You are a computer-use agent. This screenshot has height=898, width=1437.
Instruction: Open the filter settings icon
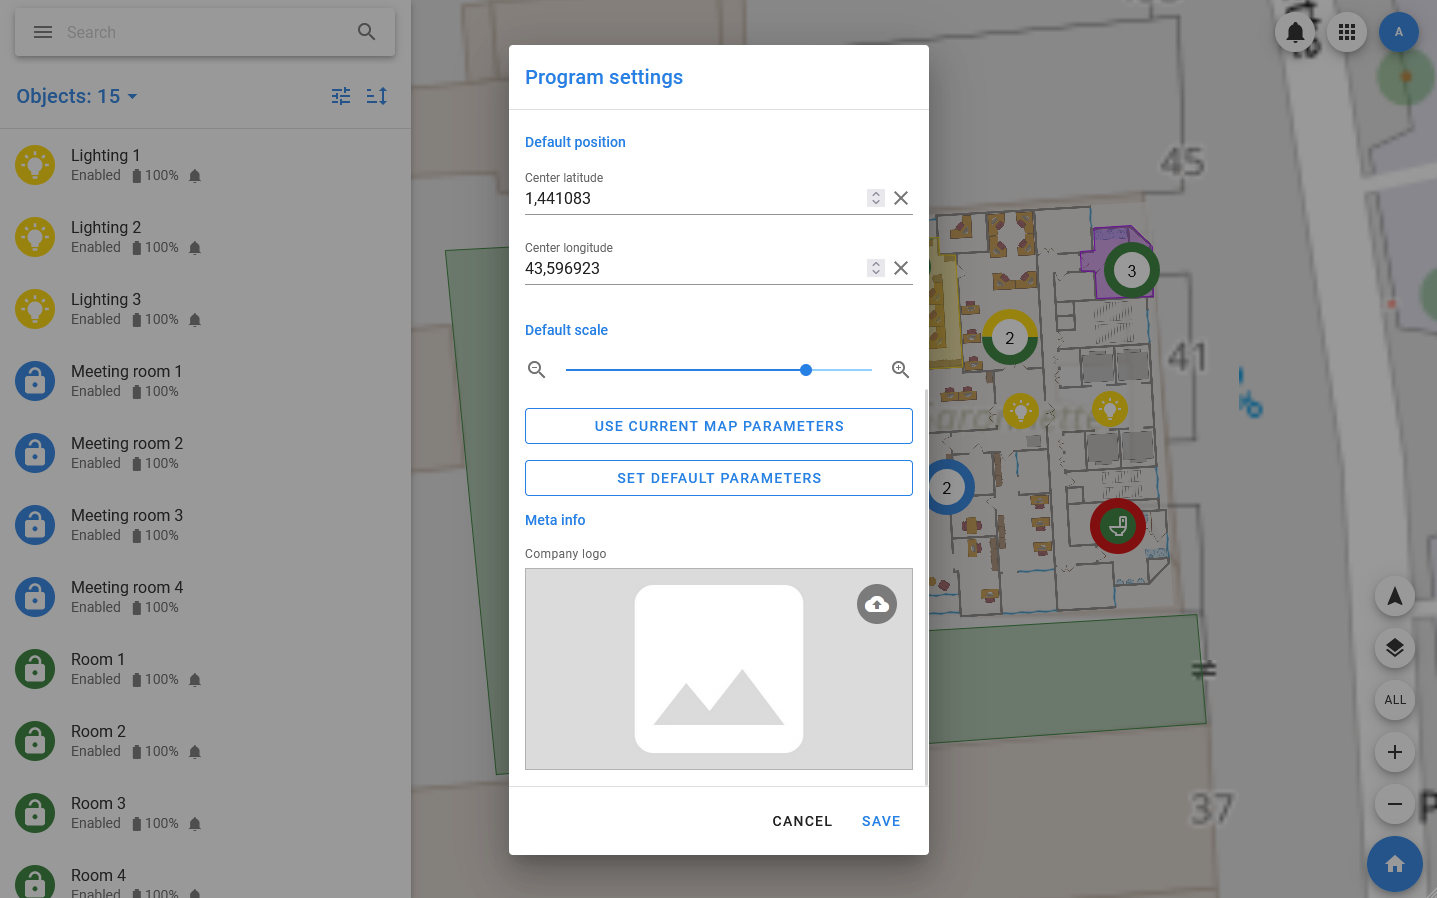[x=341, y=96]
